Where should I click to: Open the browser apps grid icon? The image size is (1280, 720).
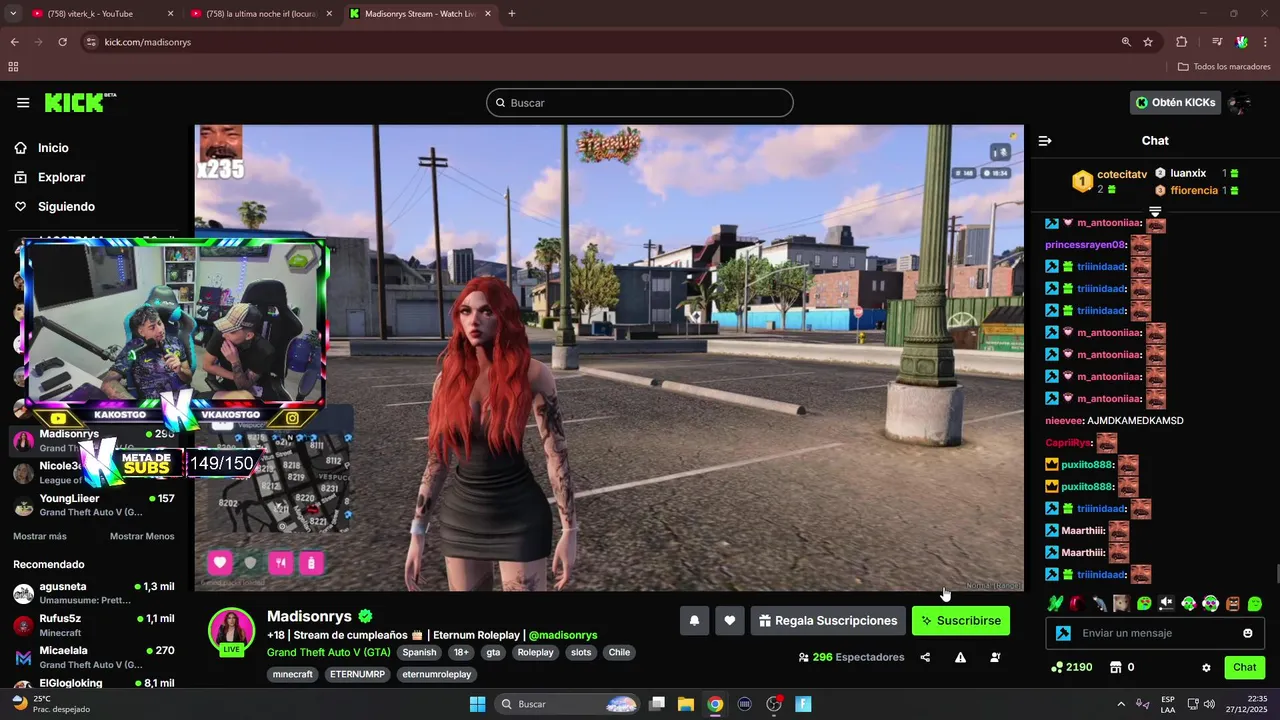point(13,67)
